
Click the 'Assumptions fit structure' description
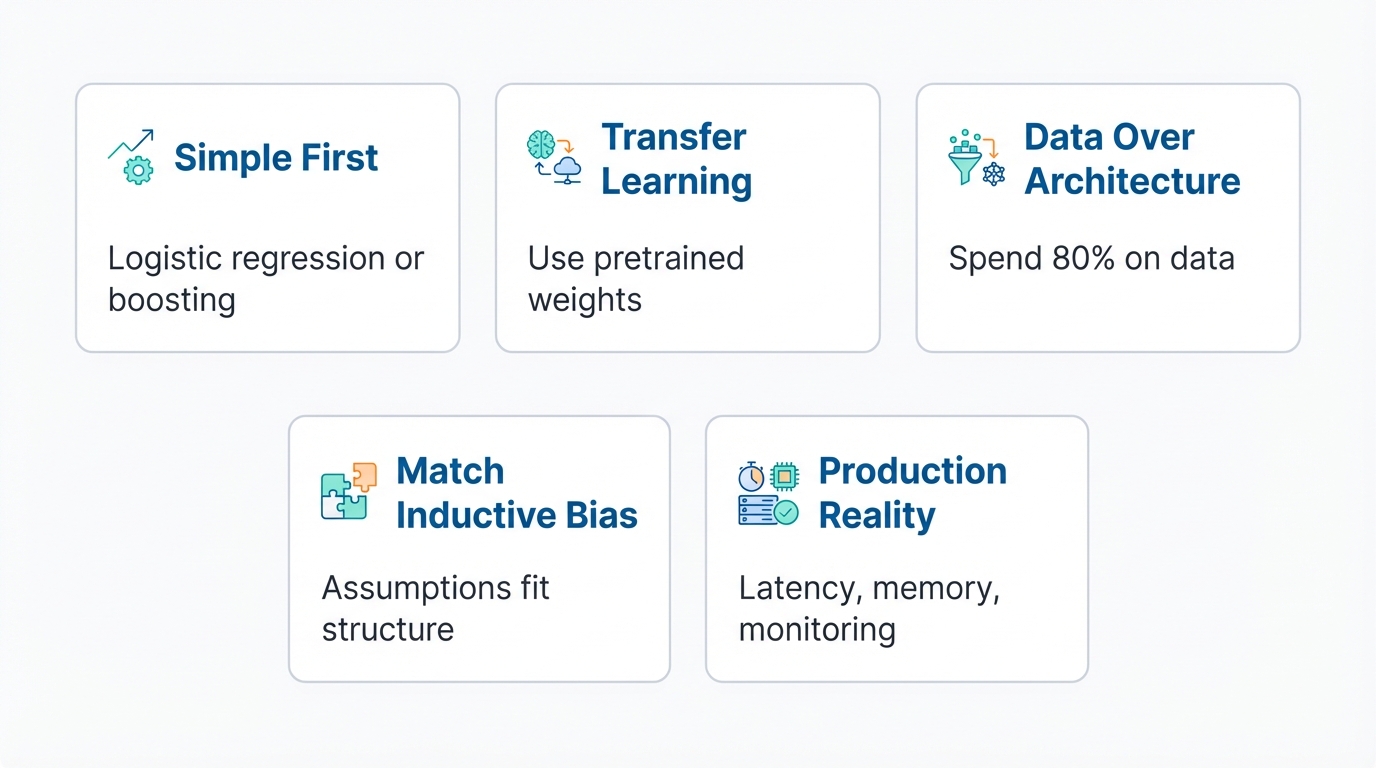(x=435, y=608)
